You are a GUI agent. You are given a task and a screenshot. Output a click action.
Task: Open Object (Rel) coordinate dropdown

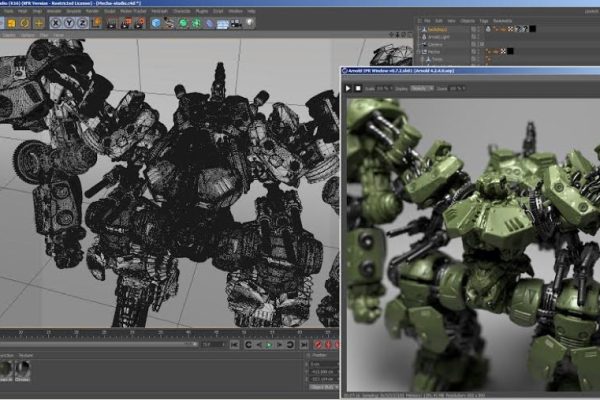point(324,387)
